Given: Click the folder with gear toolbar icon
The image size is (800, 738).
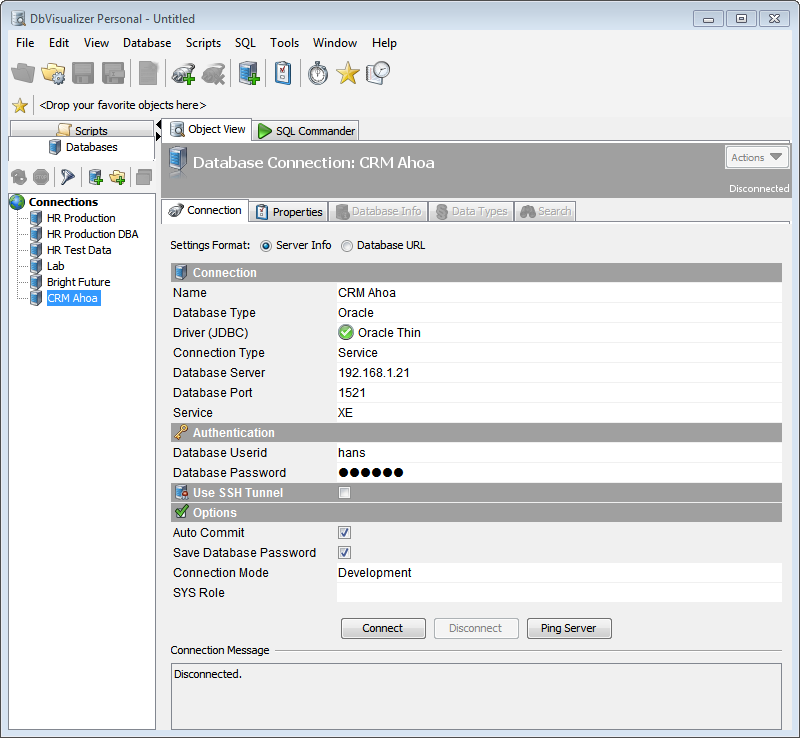Looking at the screenshot, I should click(53, 73).
